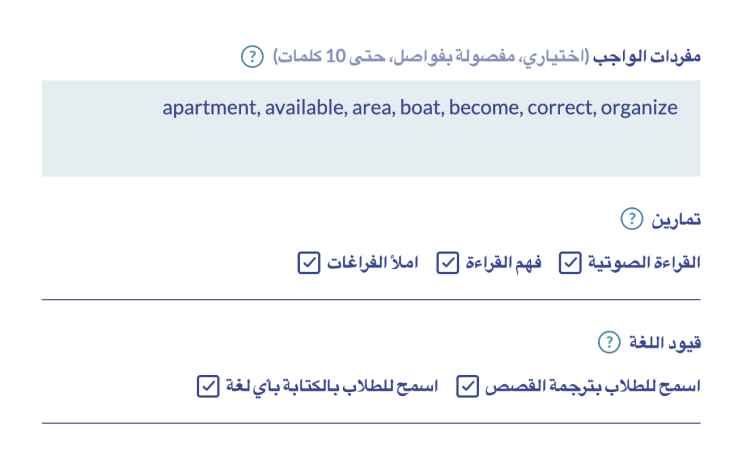Place cursor on the word apartment
734x468 pixels.
tap(208, 108)
